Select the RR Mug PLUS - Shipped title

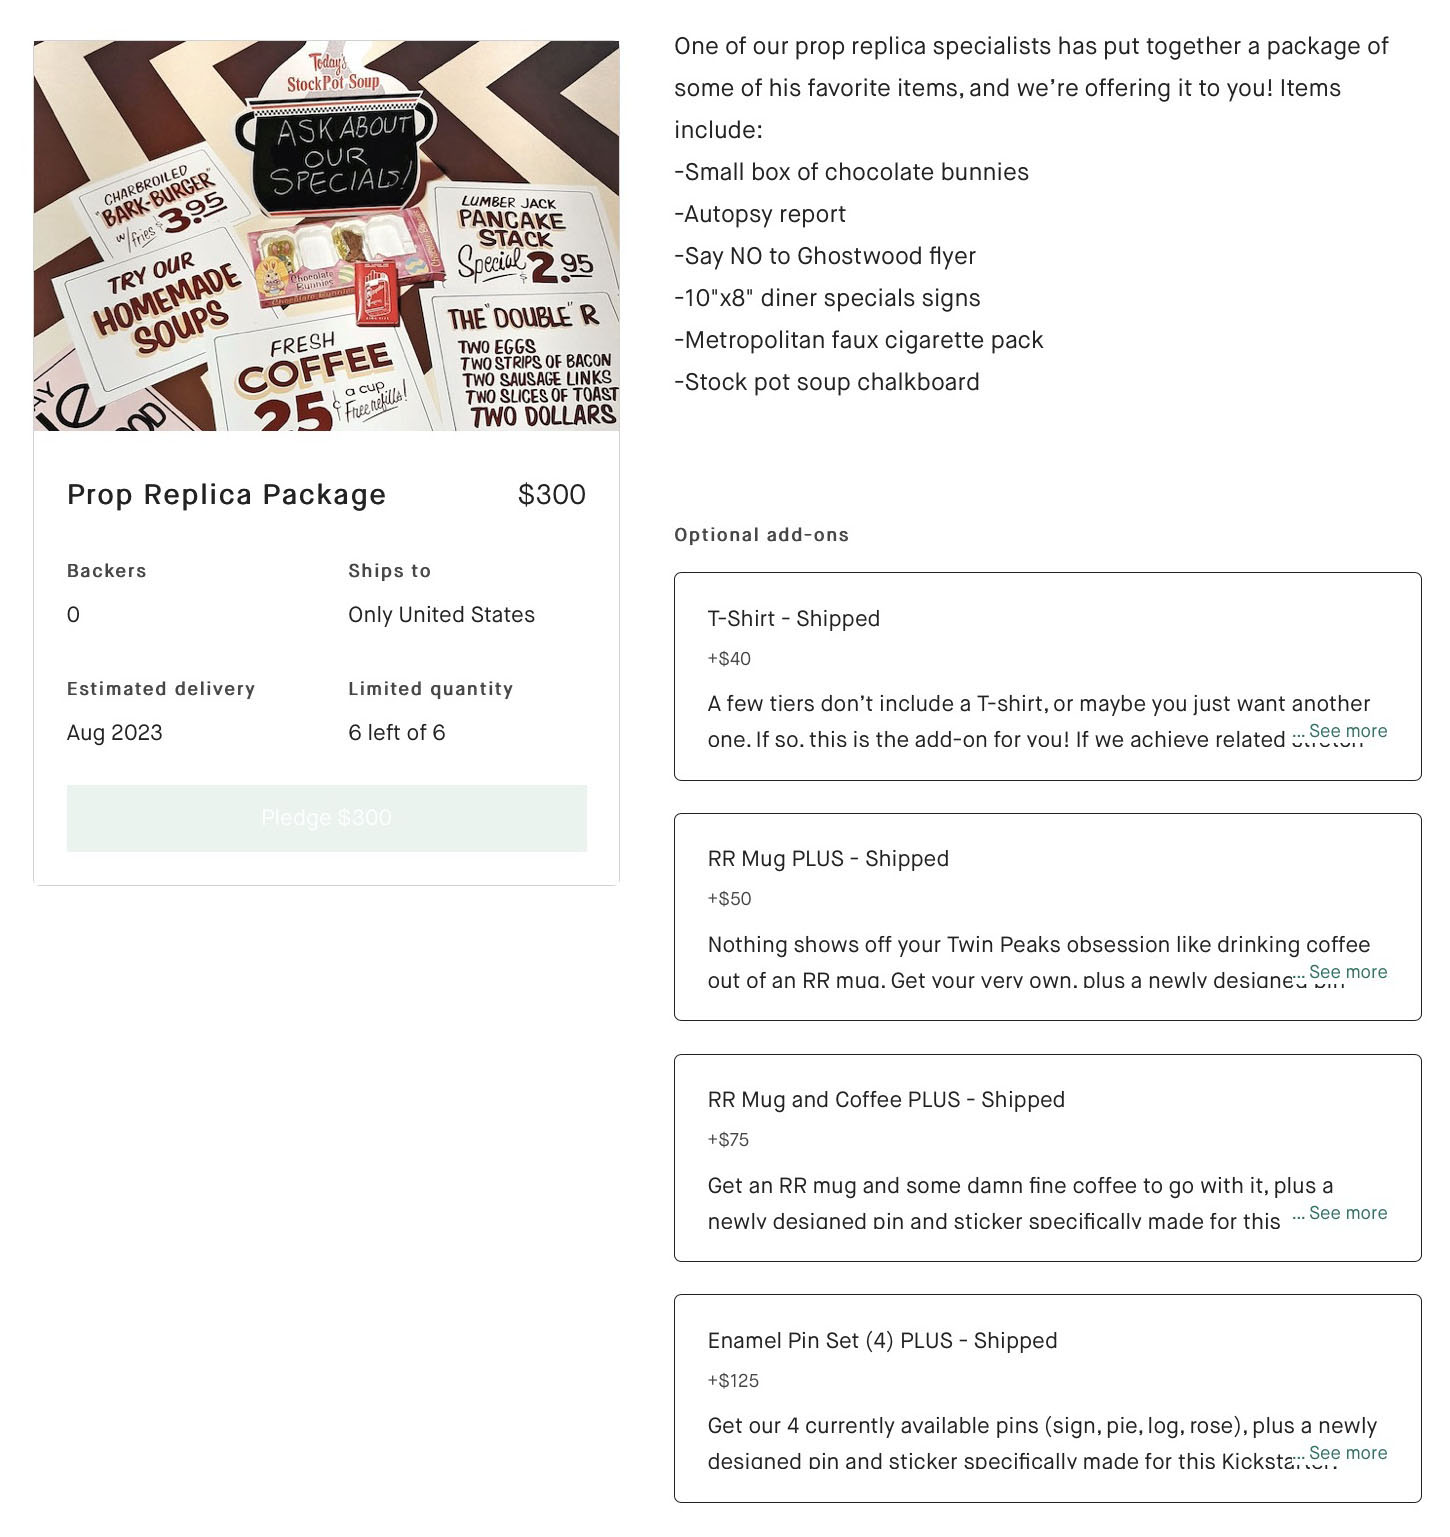tap(828, 859)
